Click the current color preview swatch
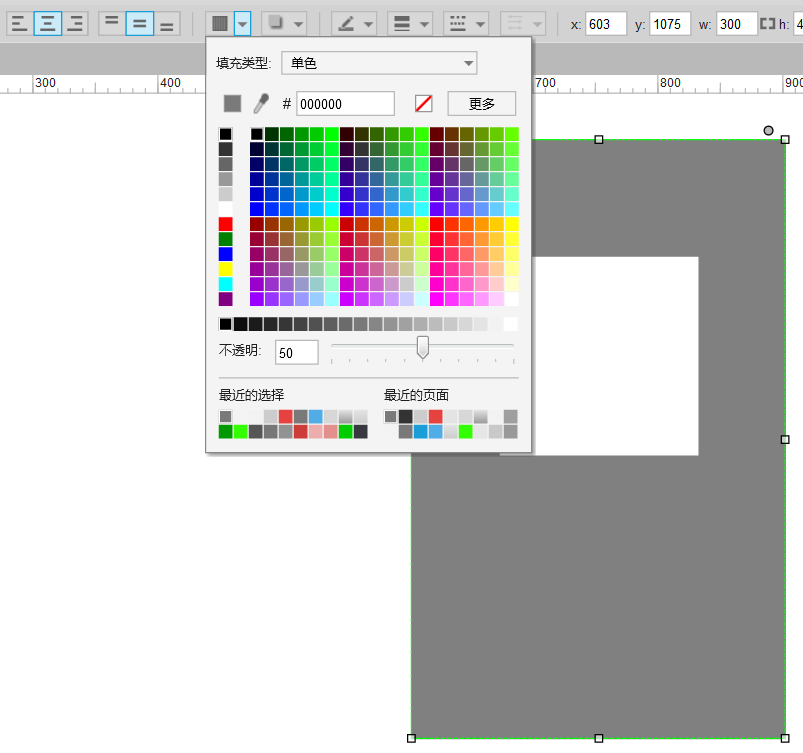The height and width of the screenshot is (753, 803). click(233, 103)
